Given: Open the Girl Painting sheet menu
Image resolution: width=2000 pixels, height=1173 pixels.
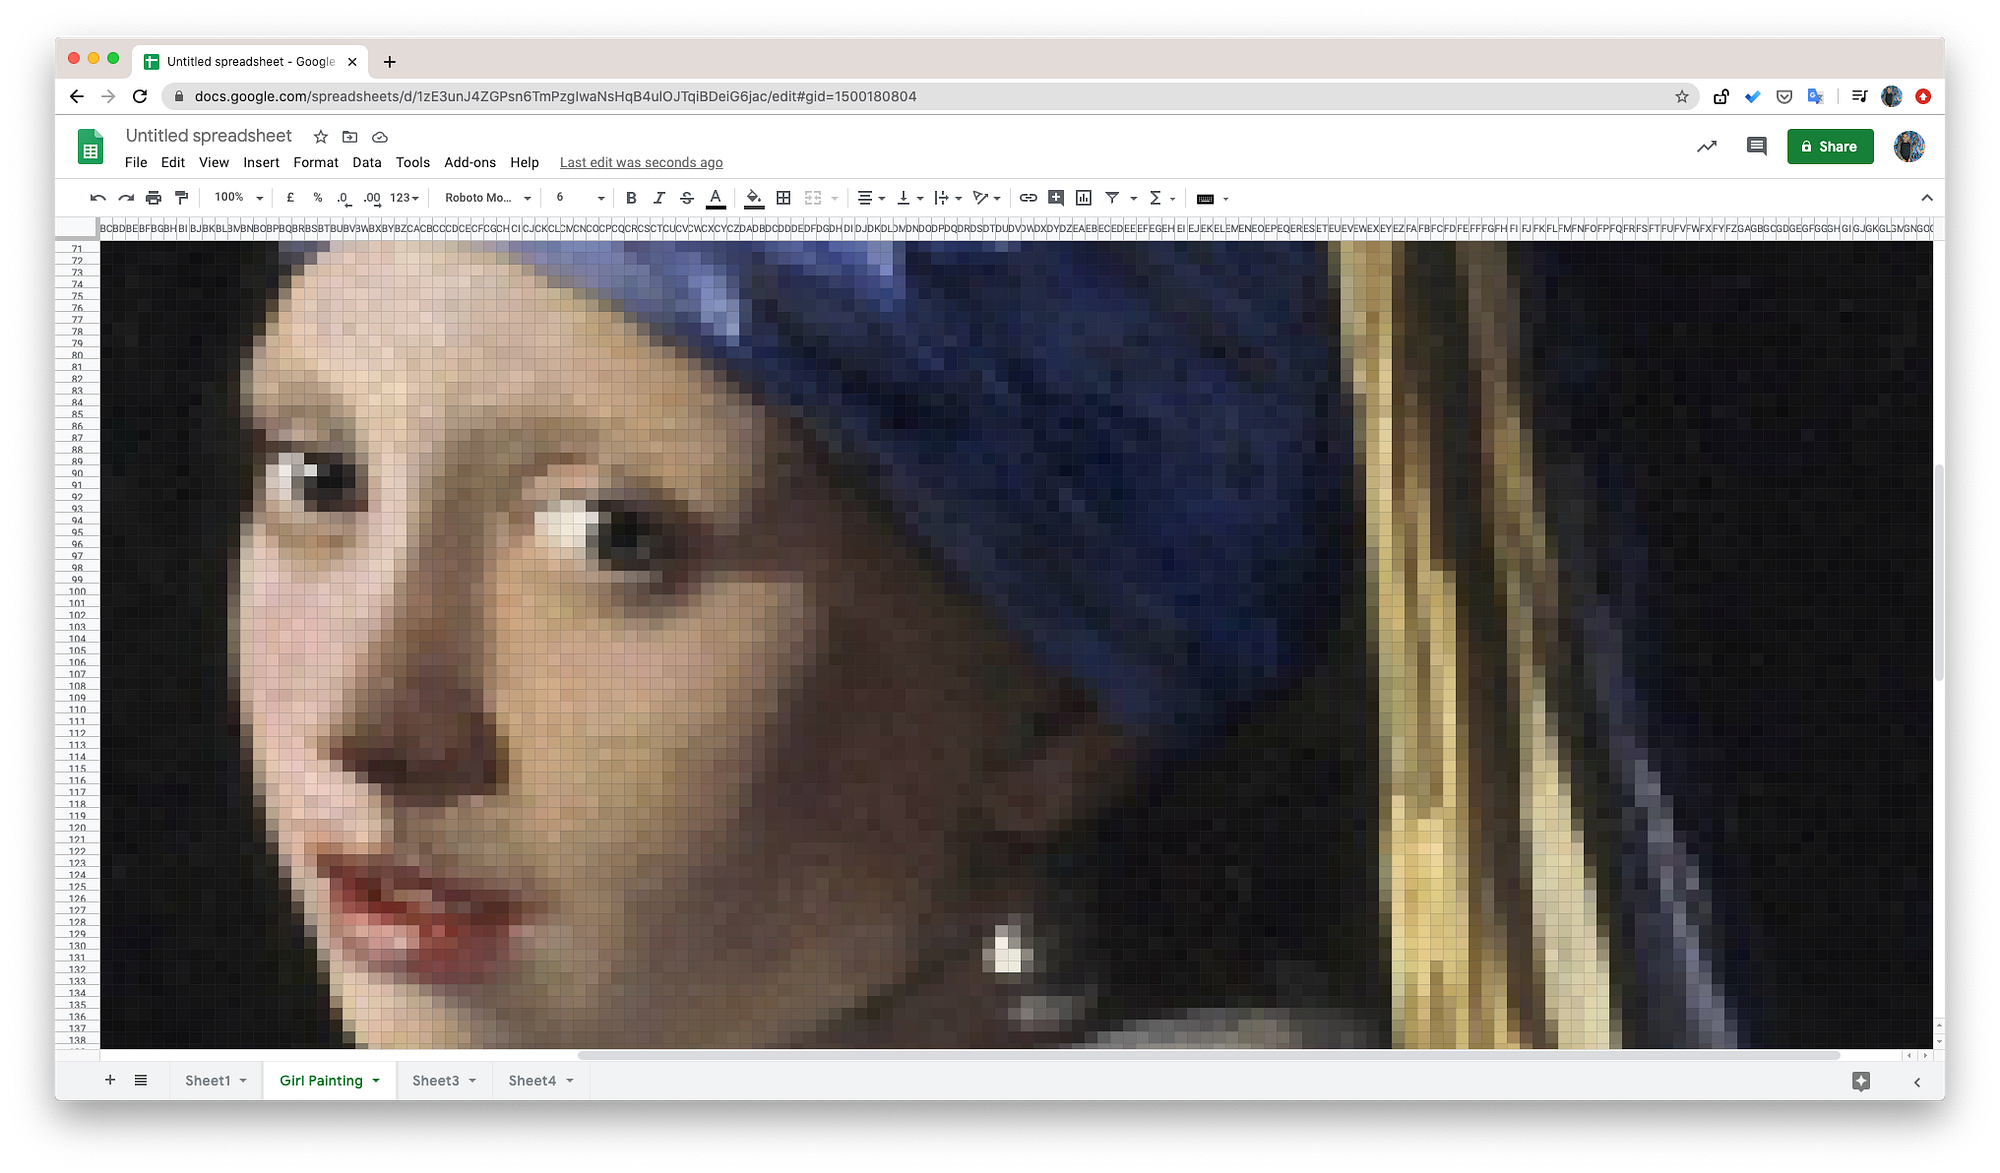Looking at the screenshot, I should [x=377, y=1081].
